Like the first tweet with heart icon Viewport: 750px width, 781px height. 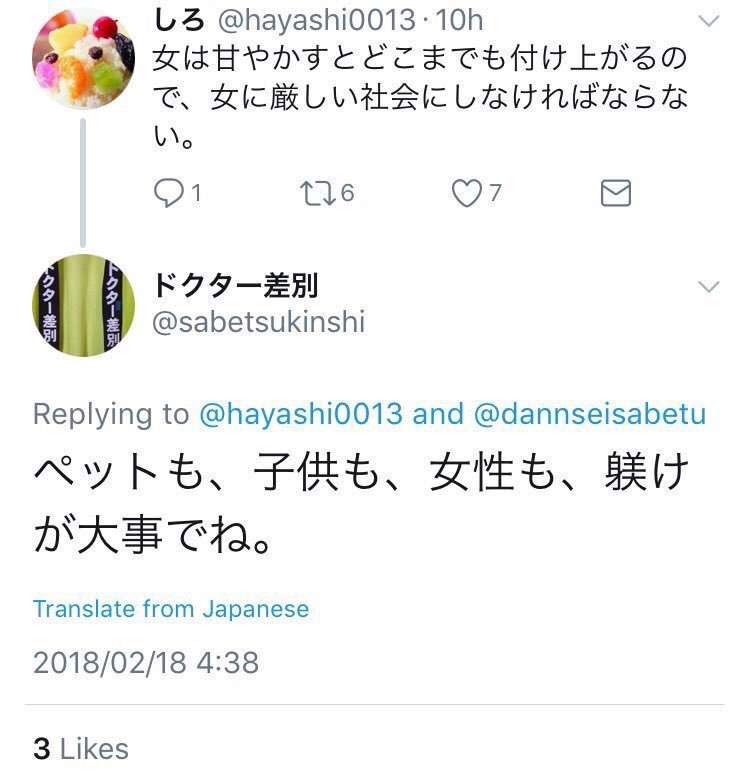[x=466, y=193]
